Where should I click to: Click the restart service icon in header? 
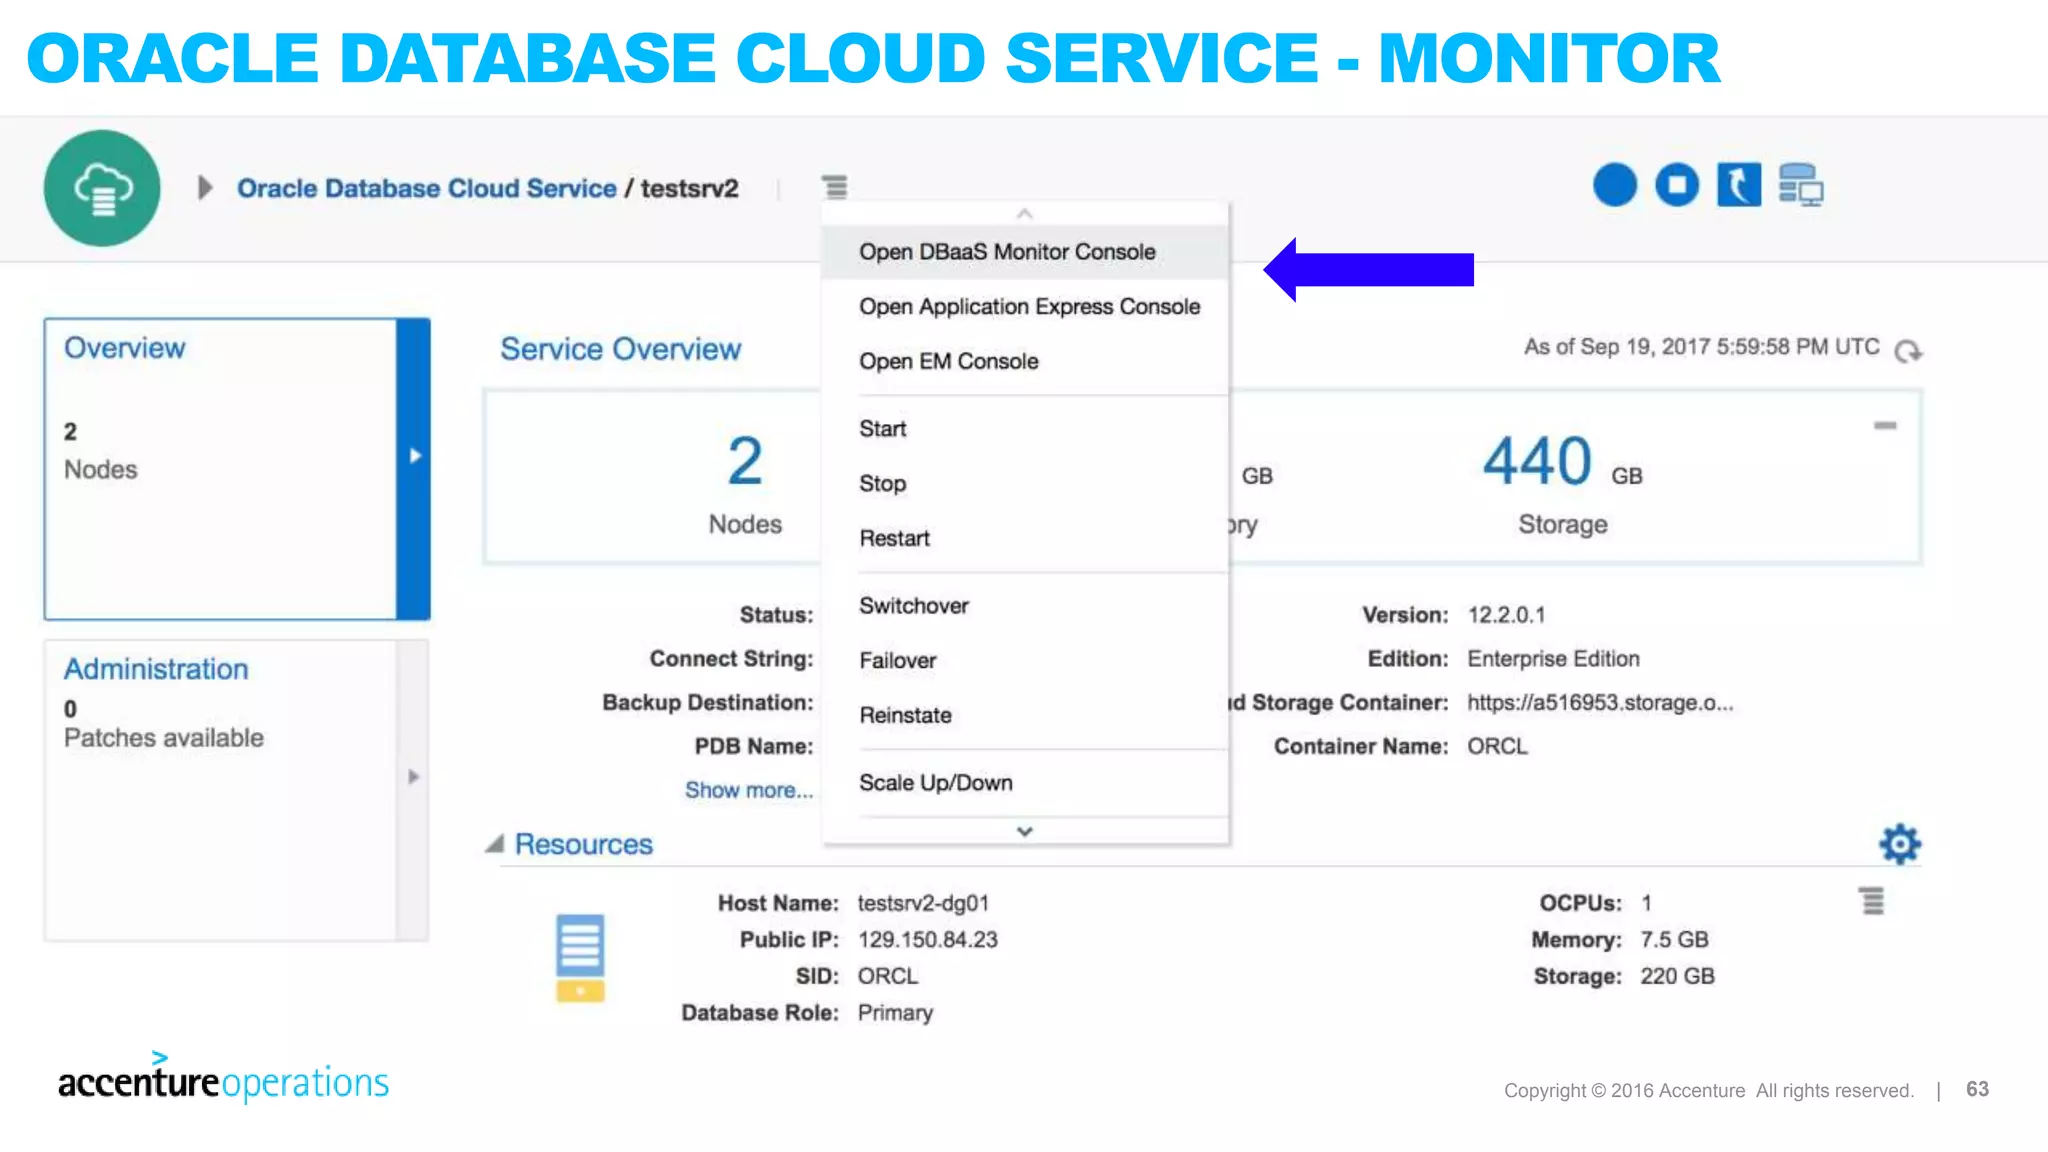click(1739, 185)
